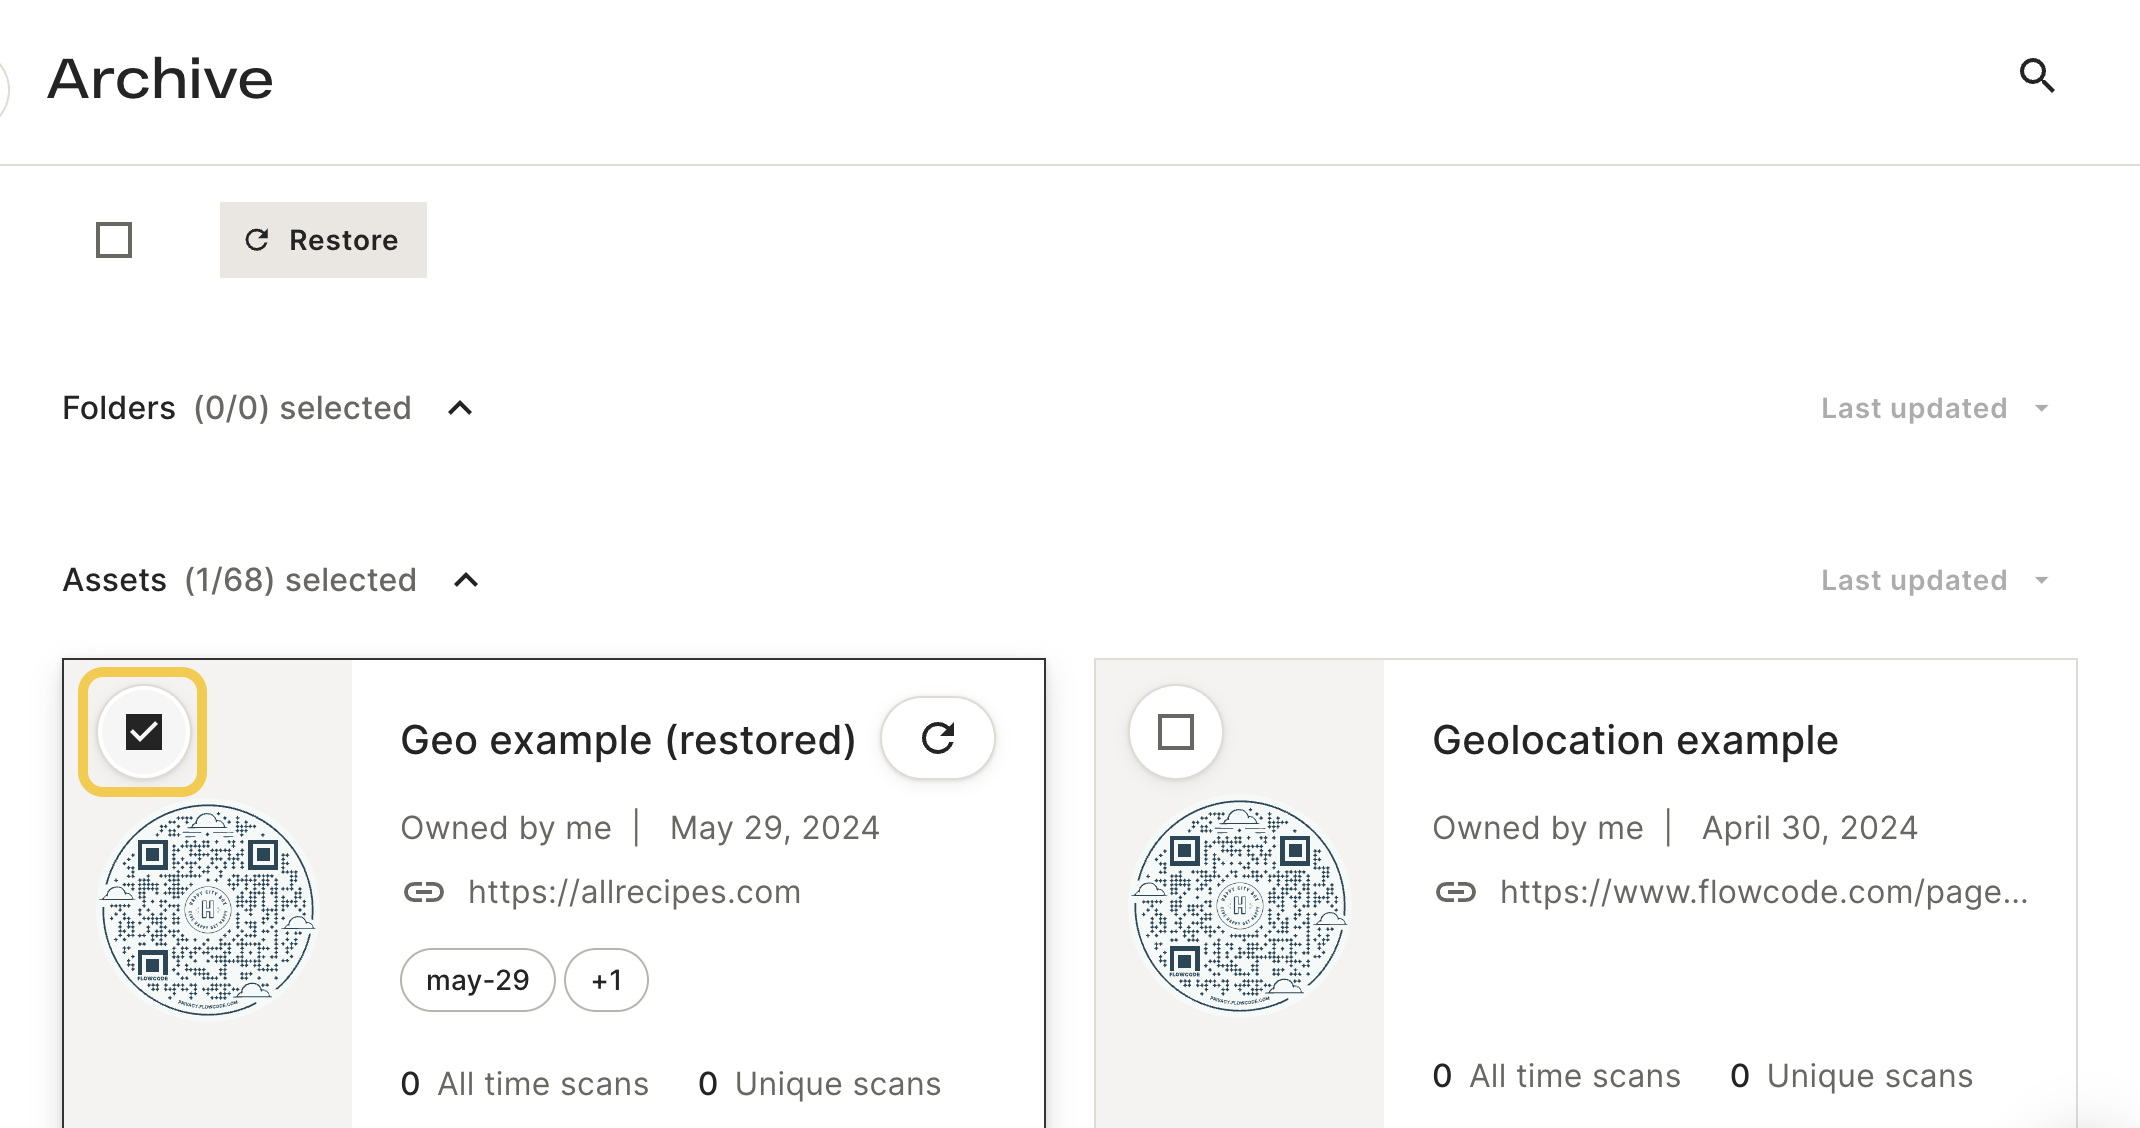
Task: Click restore icon on Geo example card
Action: (x=938, y=738)
